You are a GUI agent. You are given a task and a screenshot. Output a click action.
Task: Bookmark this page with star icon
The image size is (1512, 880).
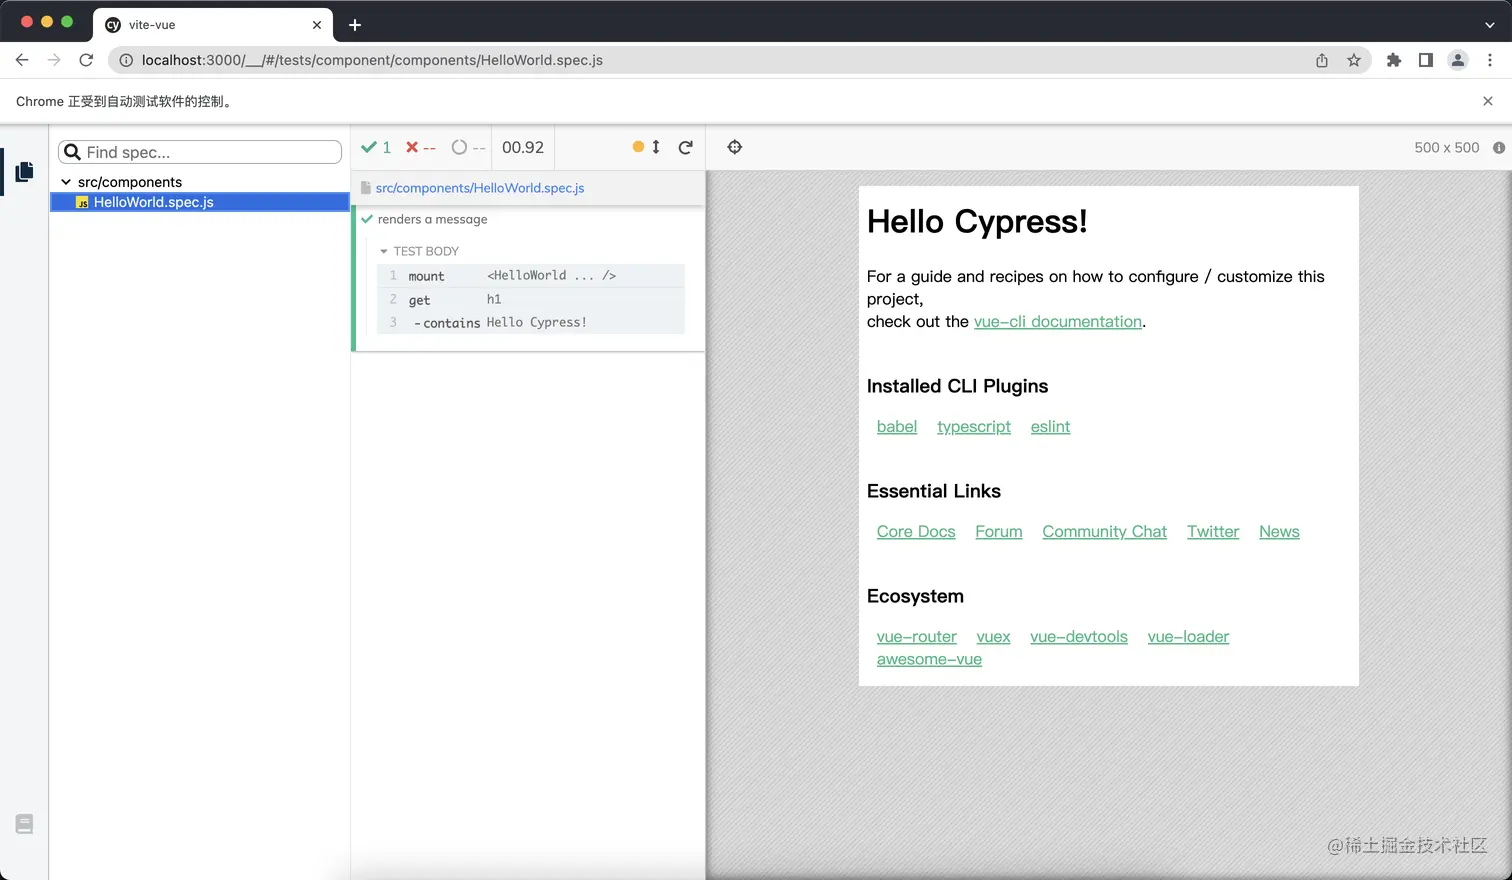pyautogui.click(x=1354, y=60)
